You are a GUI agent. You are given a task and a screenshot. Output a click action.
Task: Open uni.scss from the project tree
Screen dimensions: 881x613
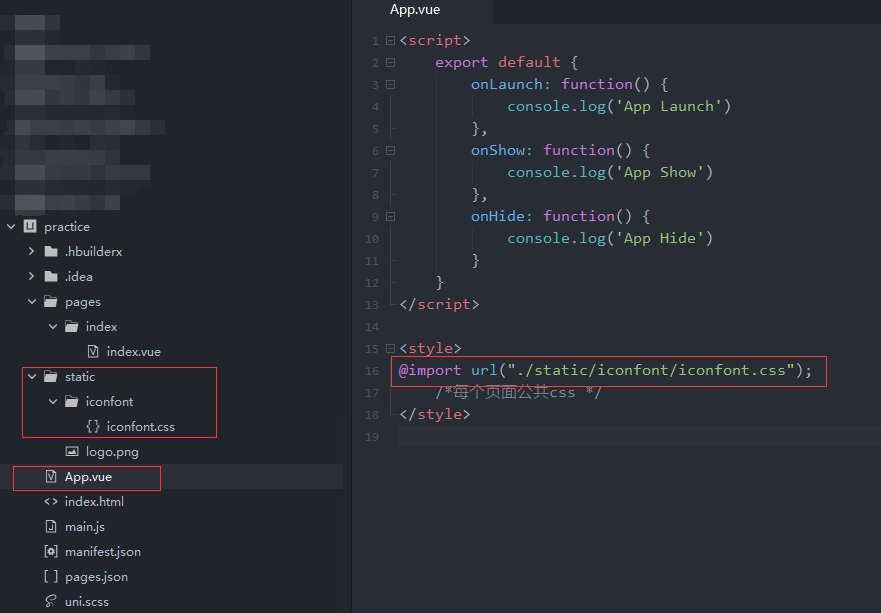87,602
